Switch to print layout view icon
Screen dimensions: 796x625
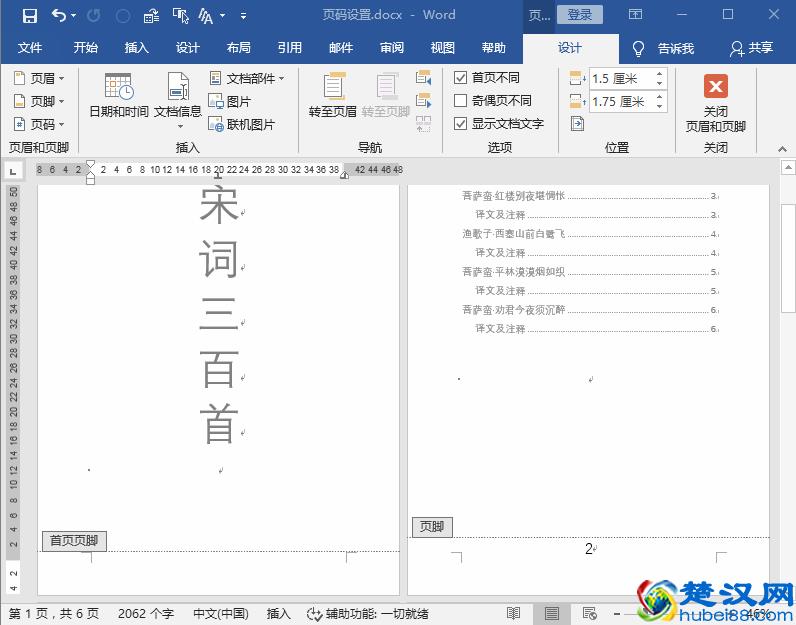tap(551, 613)
